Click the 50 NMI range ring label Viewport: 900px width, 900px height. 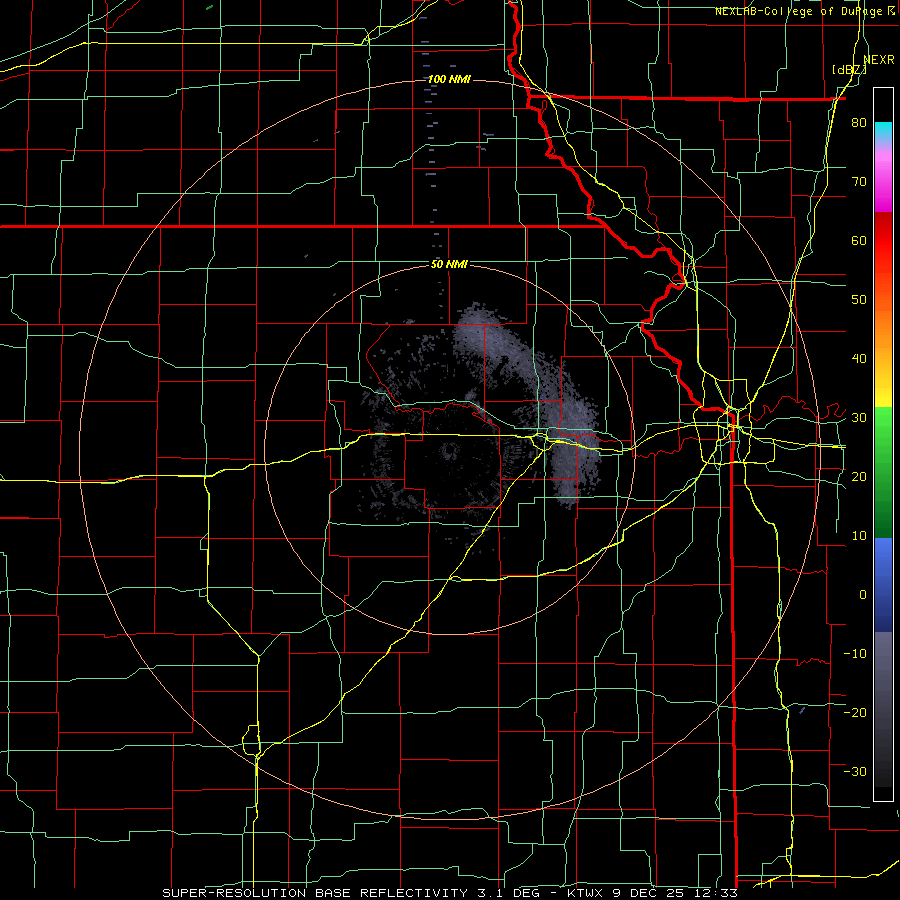[x=449, y=265]
